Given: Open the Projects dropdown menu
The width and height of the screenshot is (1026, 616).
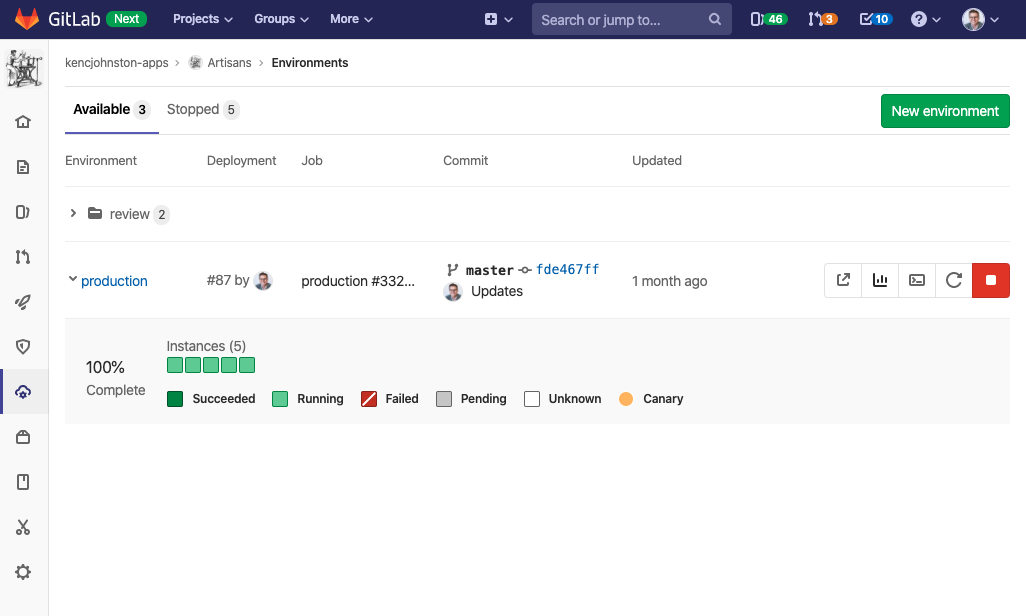Looking at the screenshot, I should point(203,19).
